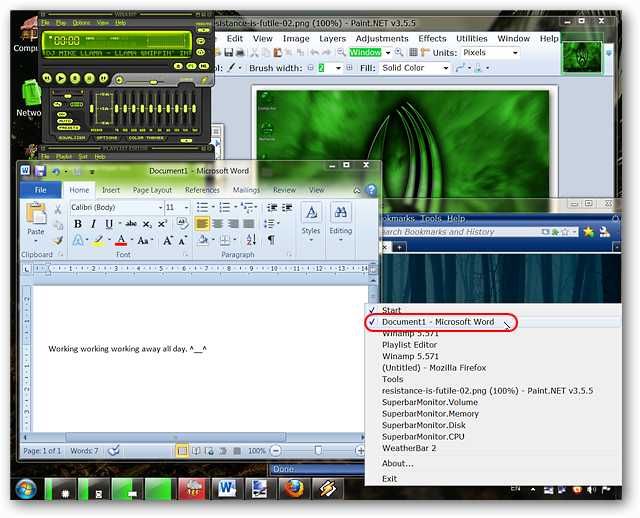
Task: Click the font color A icon
Action: tap(121, 240)
